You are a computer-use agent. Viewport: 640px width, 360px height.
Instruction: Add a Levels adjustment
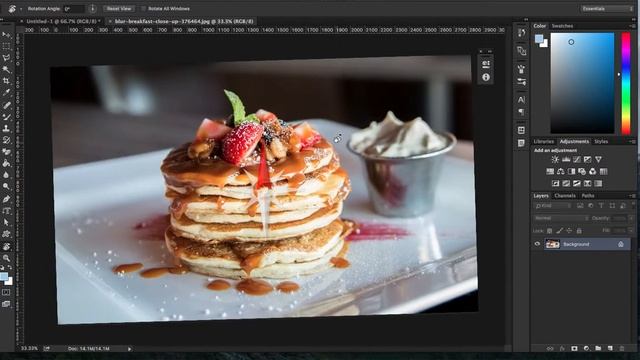tap(566, 160)
